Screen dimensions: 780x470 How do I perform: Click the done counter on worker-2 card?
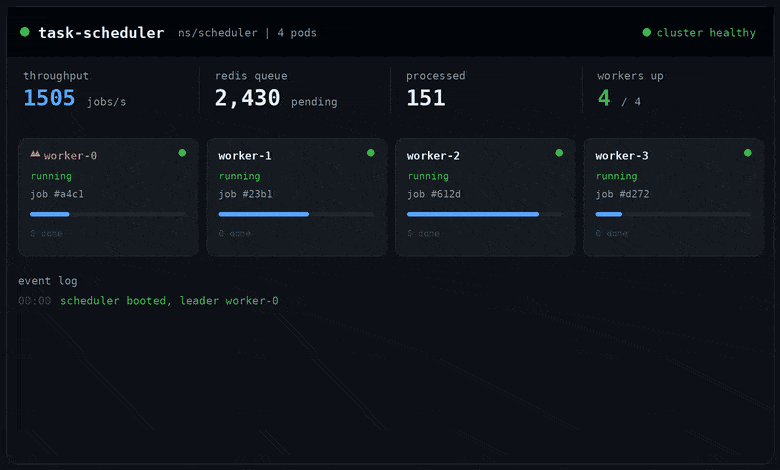point(423,233)
